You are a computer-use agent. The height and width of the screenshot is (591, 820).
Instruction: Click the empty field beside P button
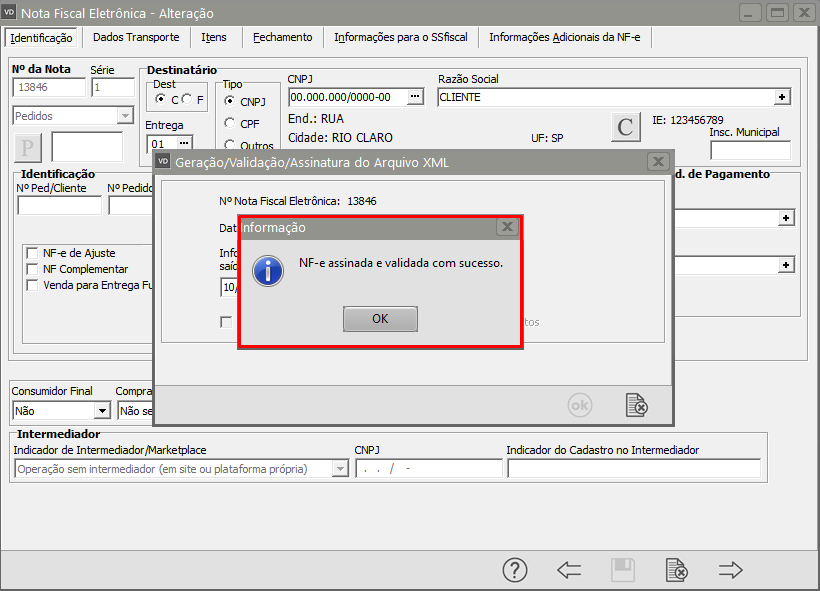[87, 147]
